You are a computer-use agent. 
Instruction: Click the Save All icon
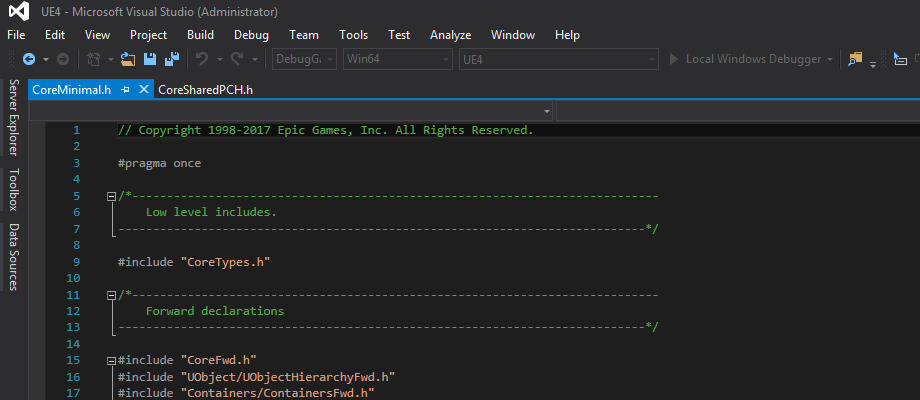pos(171,59)
